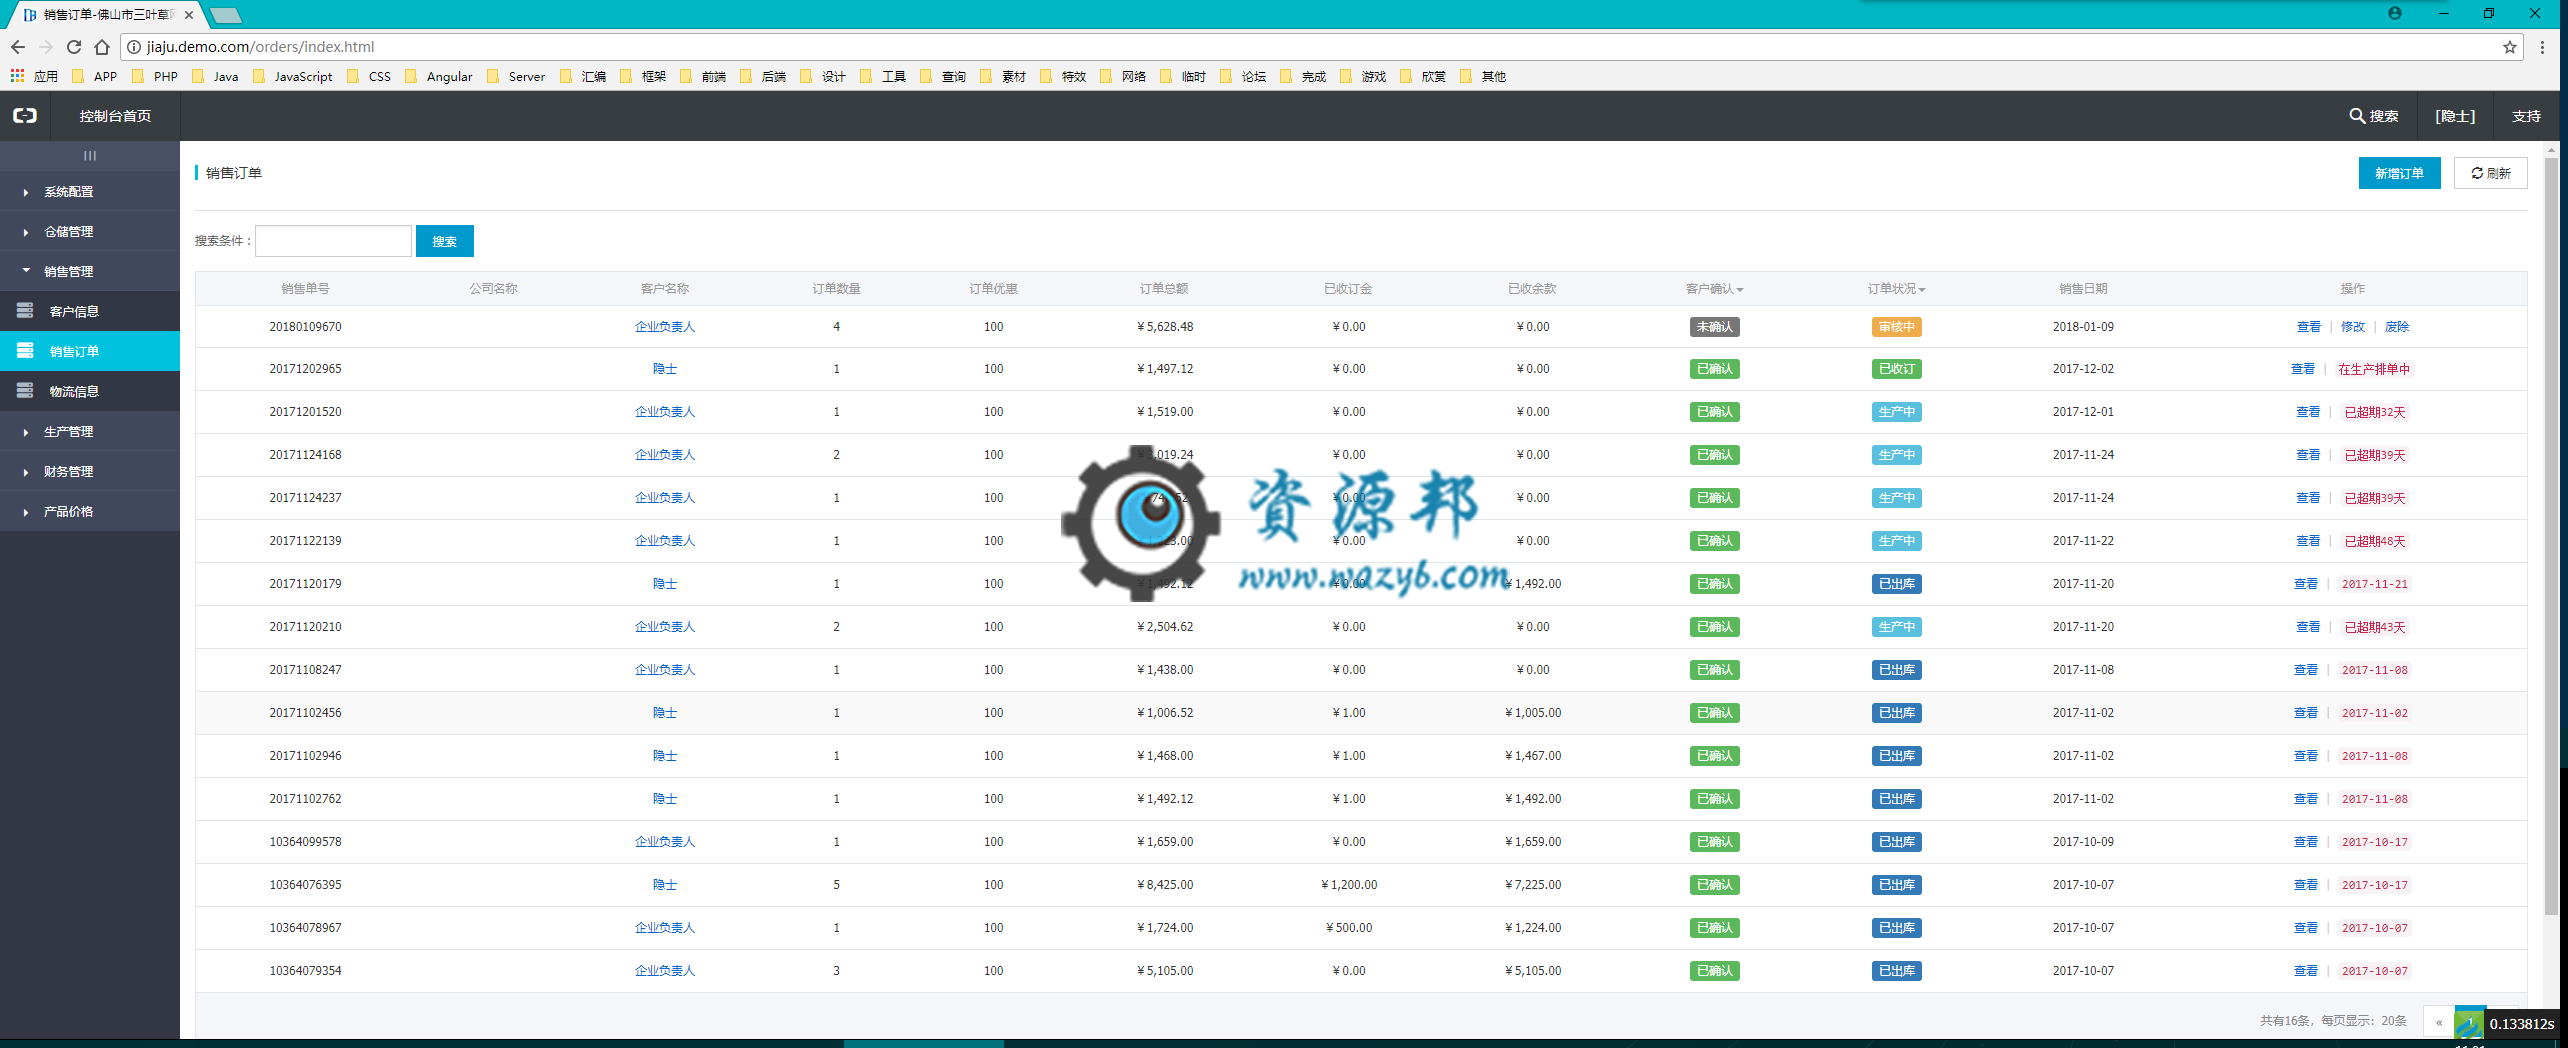
Task: View order 20171202965 via 查看
Action: pyautogui.click(x=2302, y=369)
